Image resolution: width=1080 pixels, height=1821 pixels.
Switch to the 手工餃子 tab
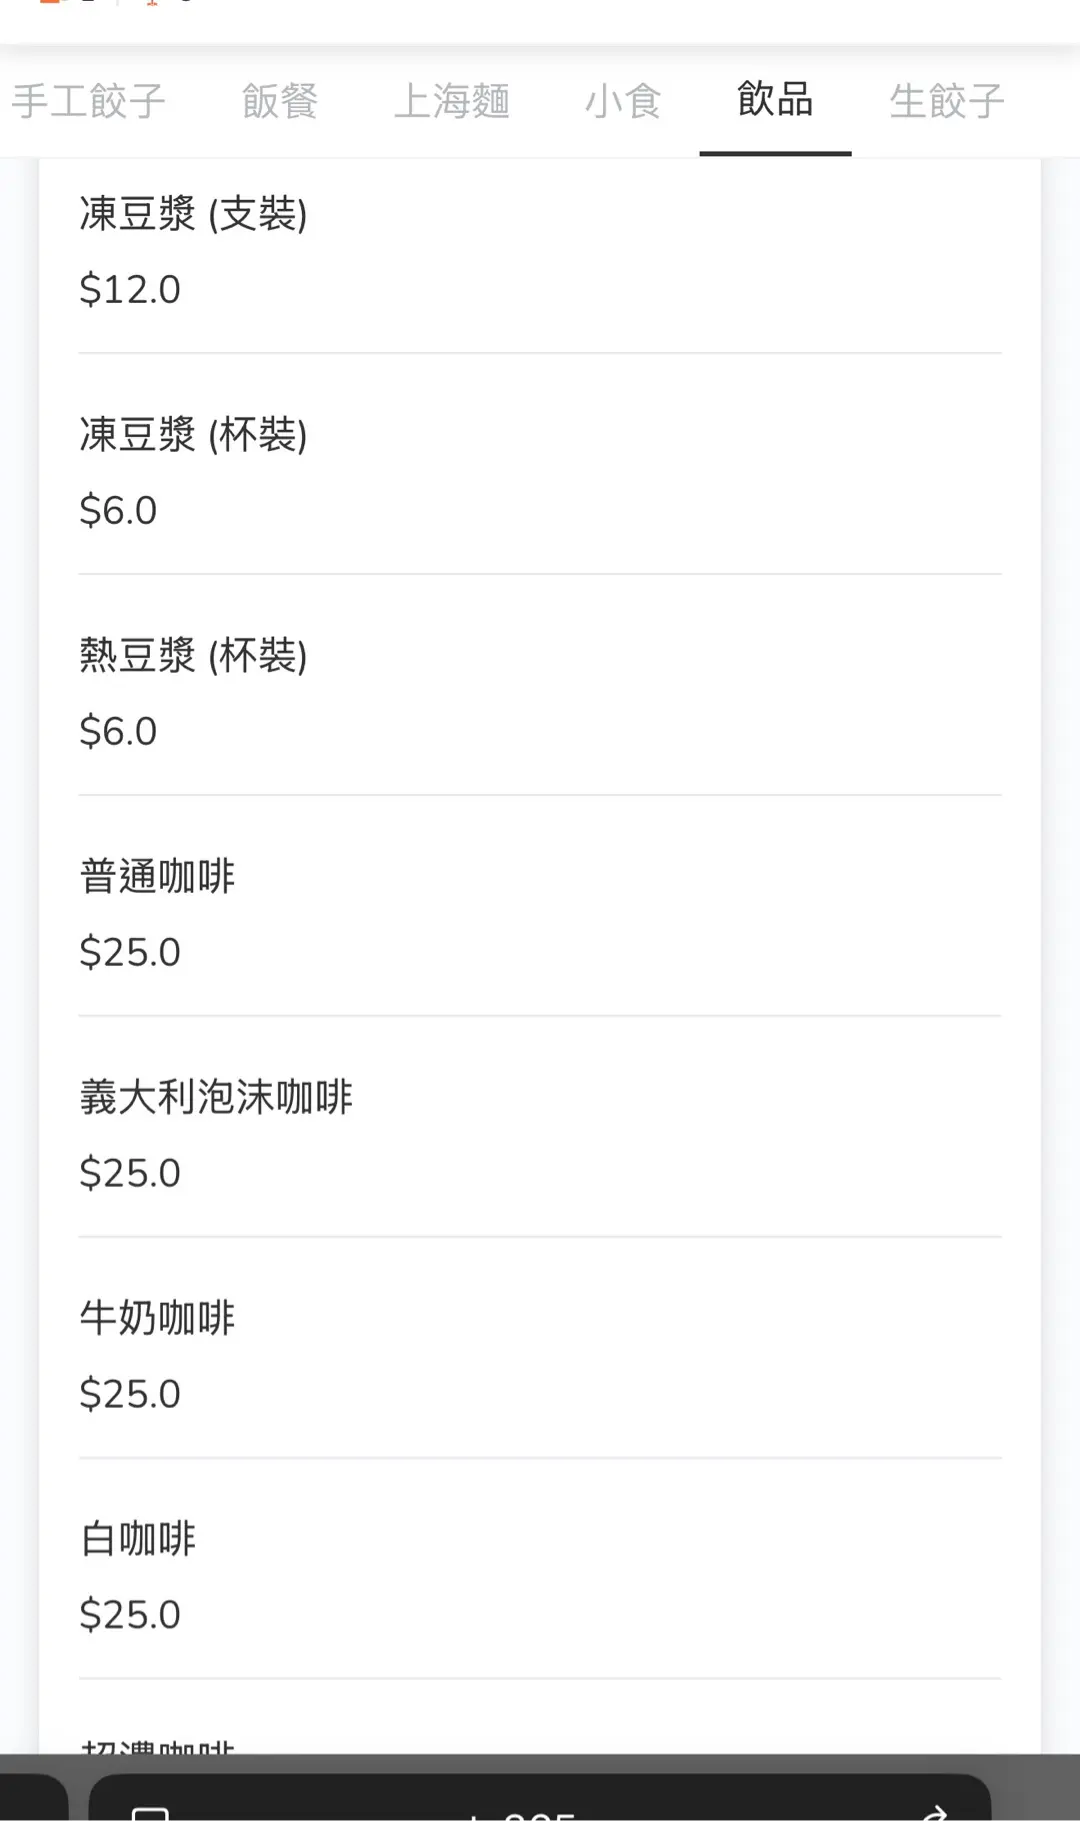(88, 101)
